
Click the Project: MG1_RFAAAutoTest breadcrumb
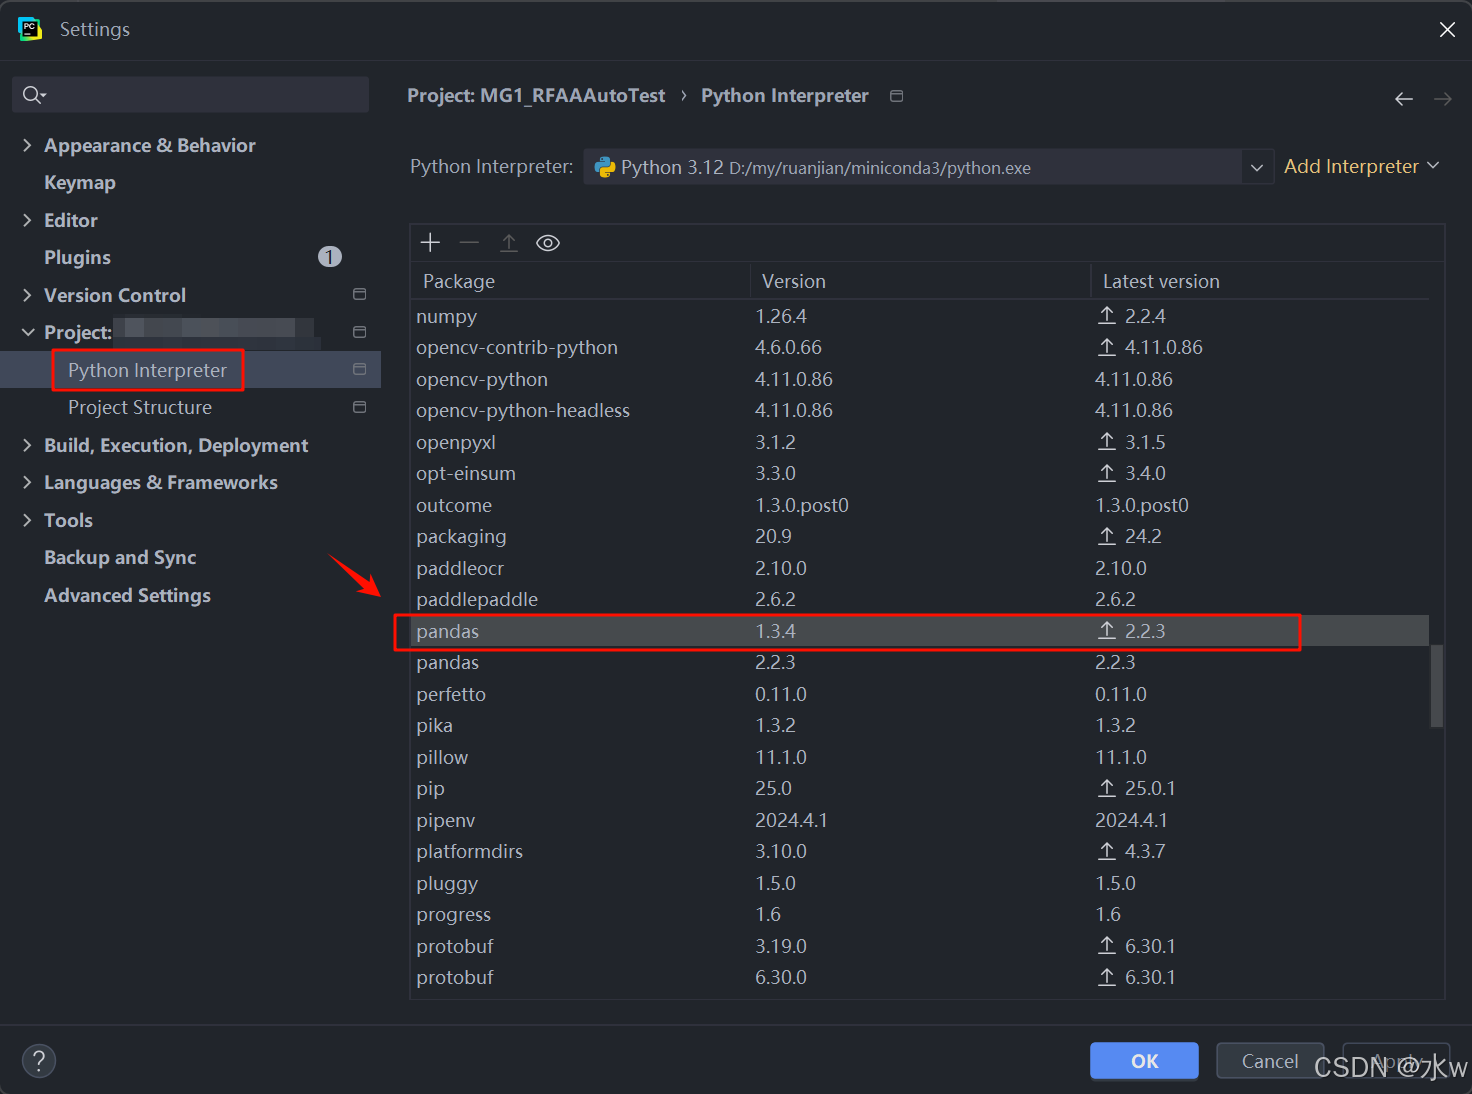pos(536,95)
